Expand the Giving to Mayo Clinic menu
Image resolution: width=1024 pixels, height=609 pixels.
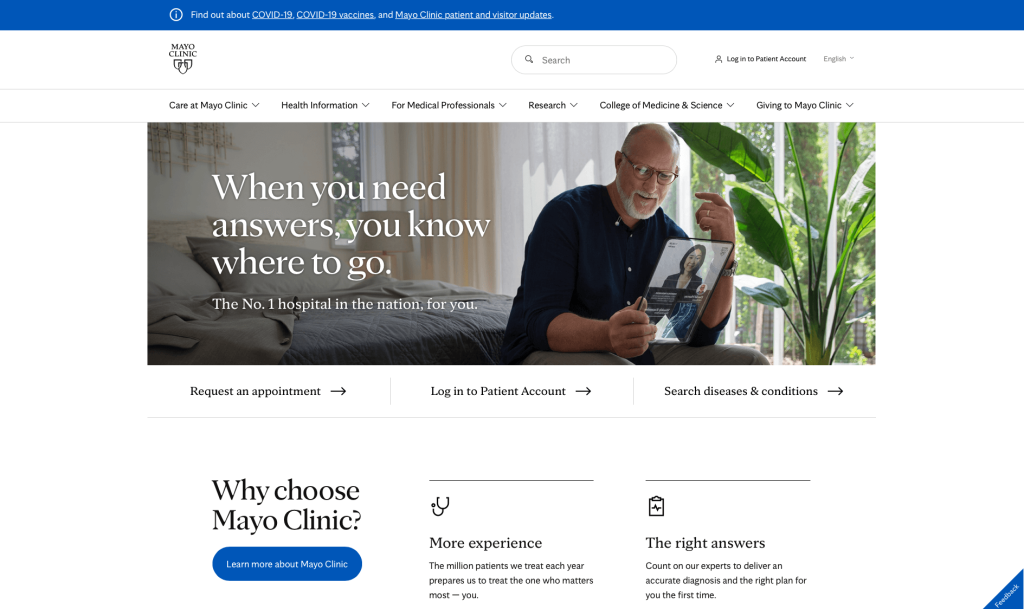805,105
